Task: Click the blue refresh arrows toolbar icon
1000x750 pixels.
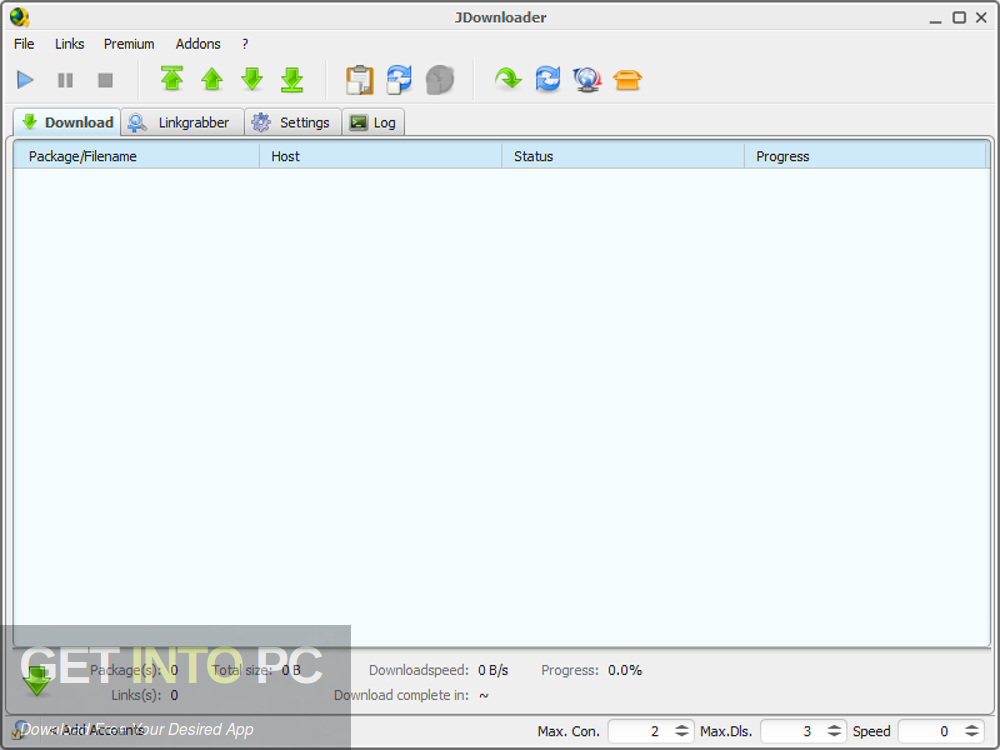Action: click(x=548, y=79)
